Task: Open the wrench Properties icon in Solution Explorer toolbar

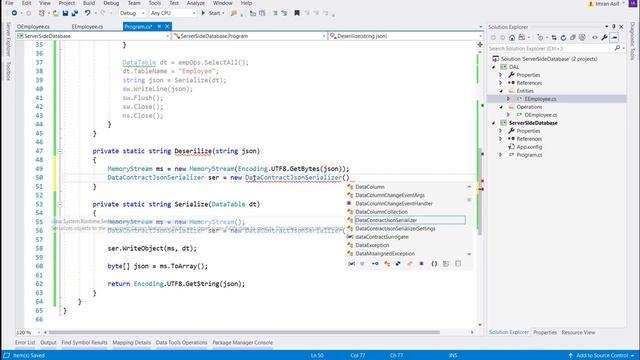Action: tap(604, 38)
